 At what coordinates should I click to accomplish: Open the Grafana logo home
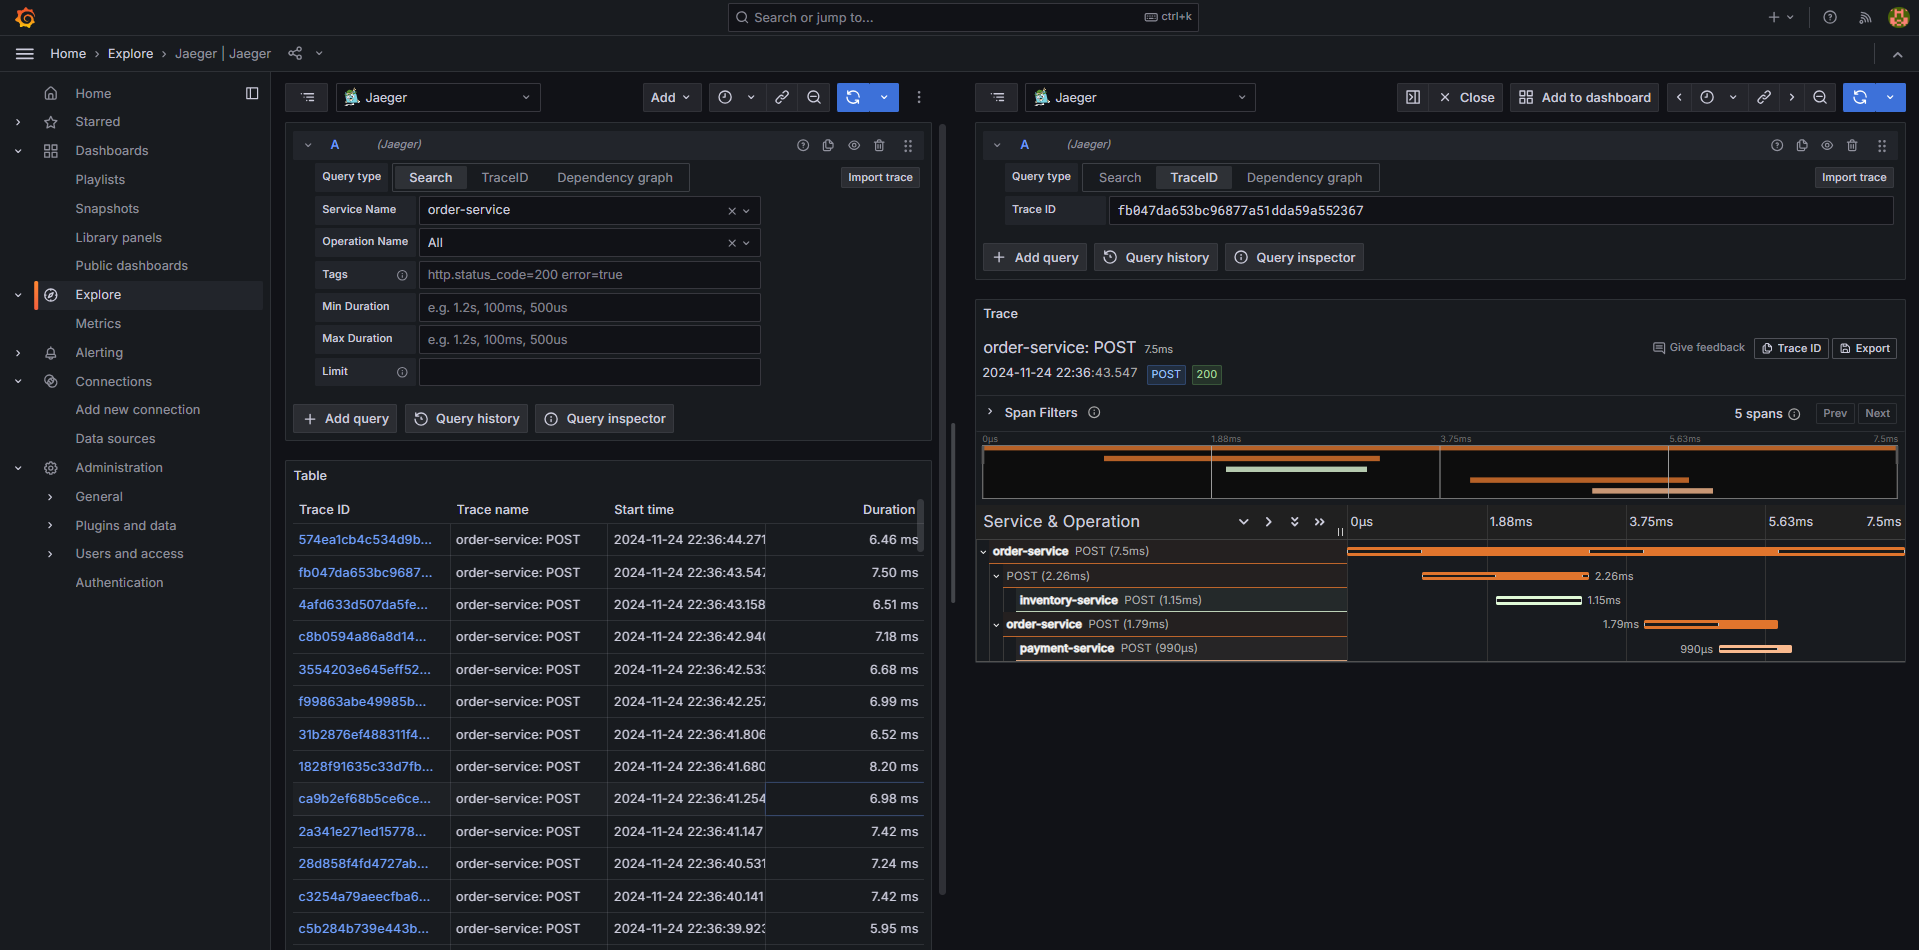pyautogui.click(x=25, y=17)
